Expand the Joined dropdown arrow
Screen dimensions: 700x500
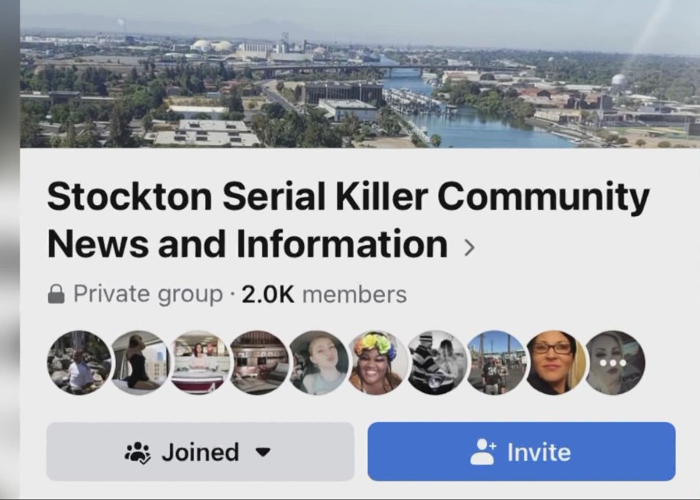(x=263, y=452)
